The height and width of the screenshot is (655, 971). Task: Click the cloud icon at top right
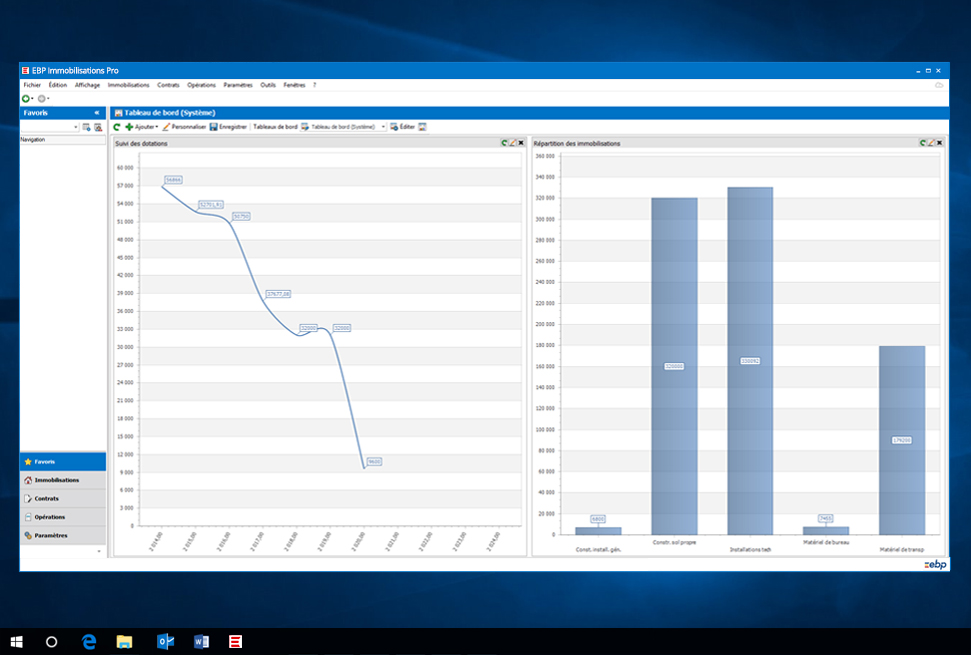pyautogui.click(x=939, y=85)
